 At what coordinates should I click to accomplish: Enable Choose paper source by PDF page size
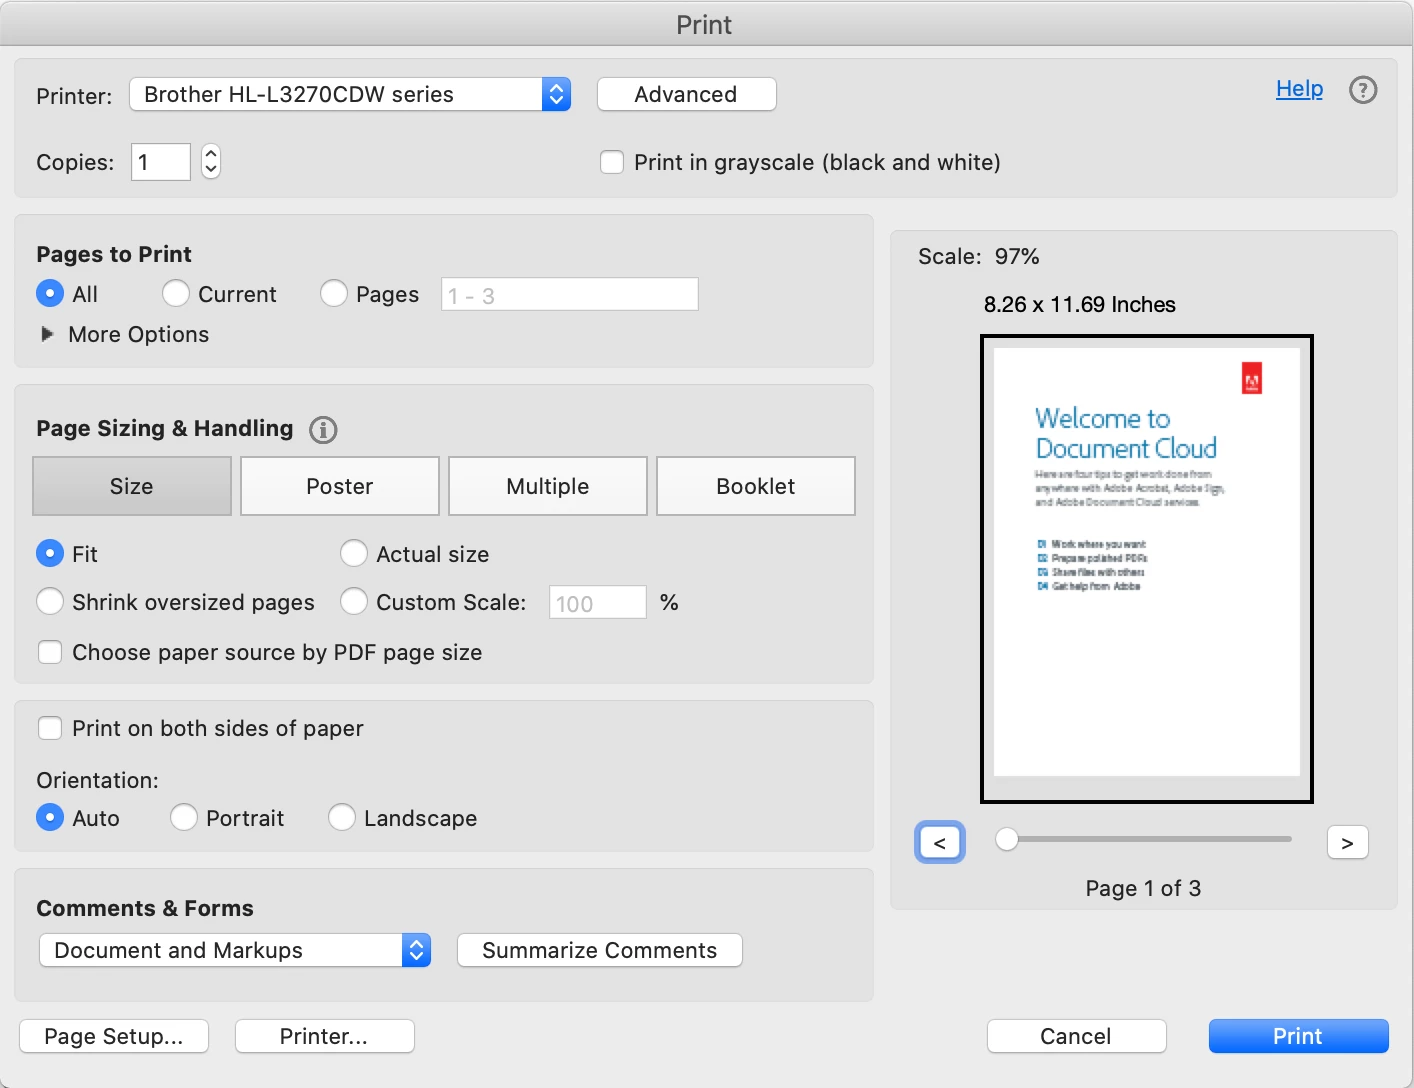click(x=50, y=652)
